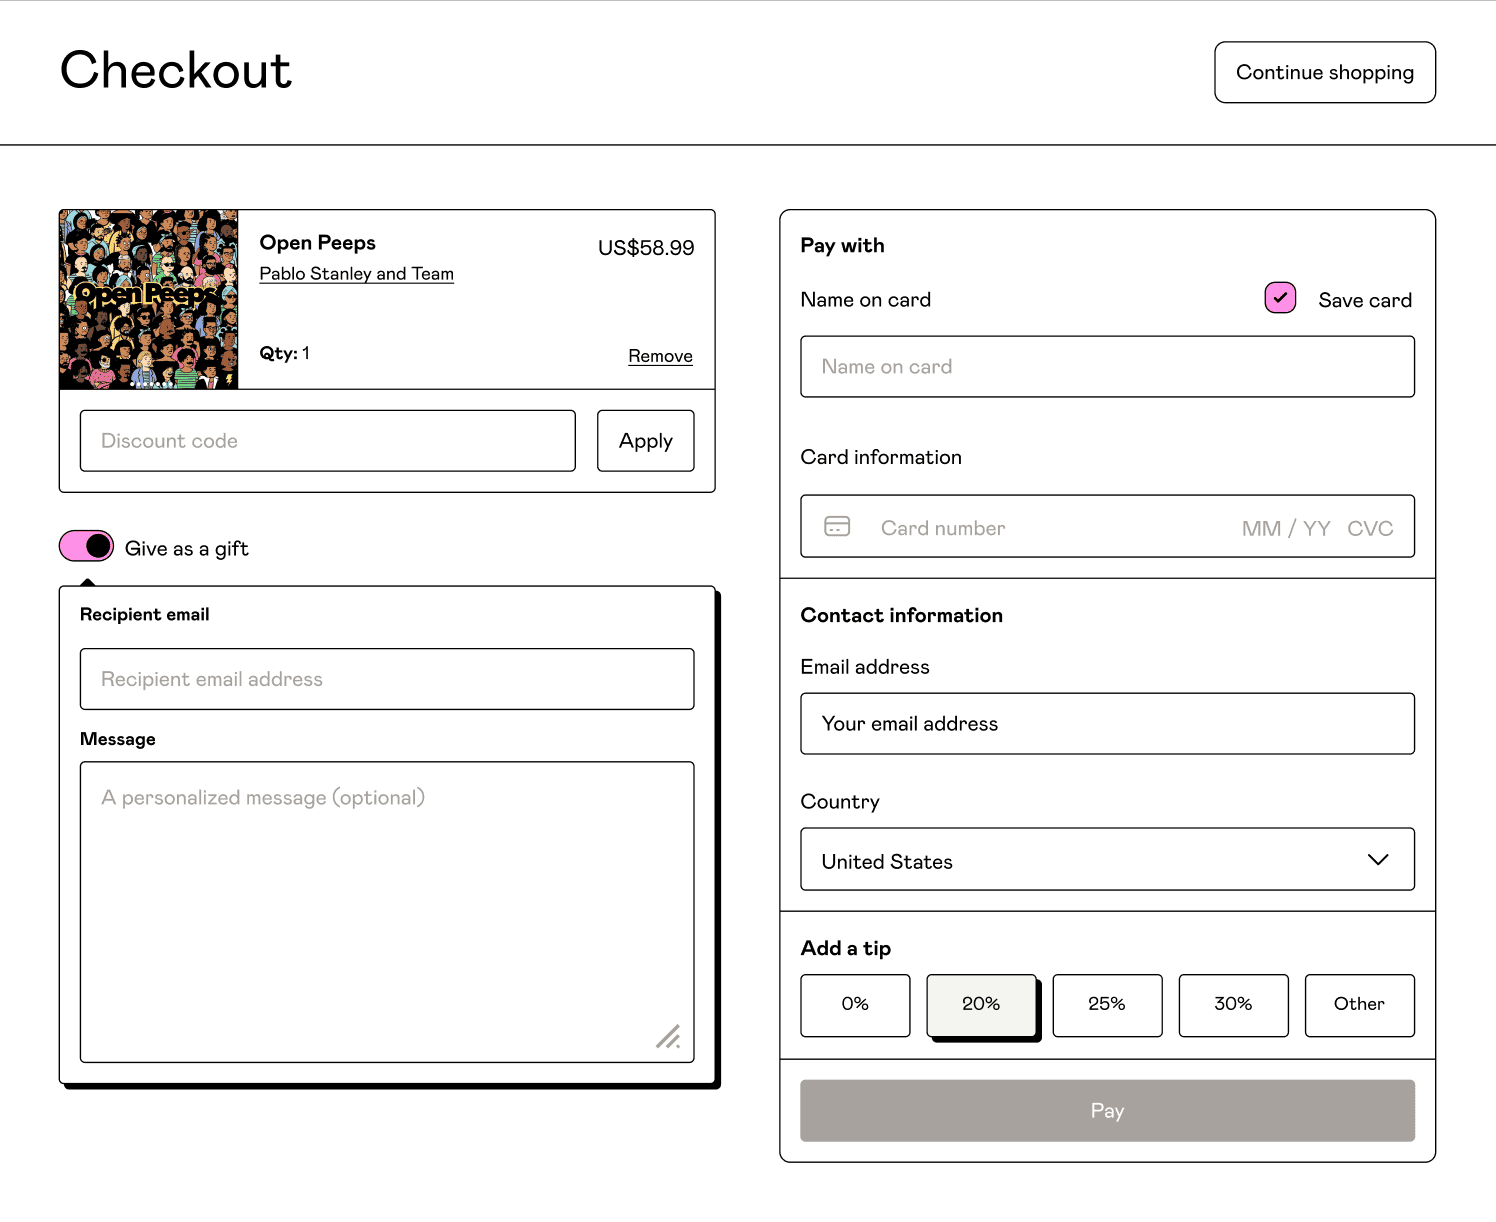The height and width of the screenshot is (1222, 1496).
Task: Remove Open Peeps from the cart
Action: 660,356
